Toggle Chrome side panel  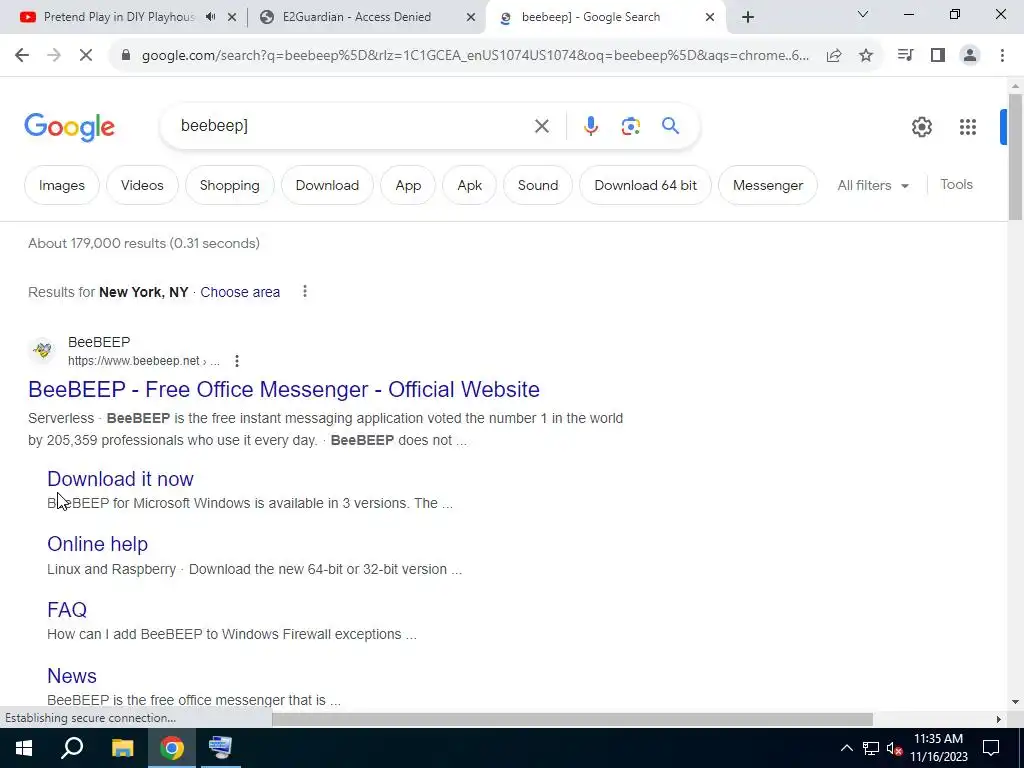pyautogui.click(x=938, y=56)
